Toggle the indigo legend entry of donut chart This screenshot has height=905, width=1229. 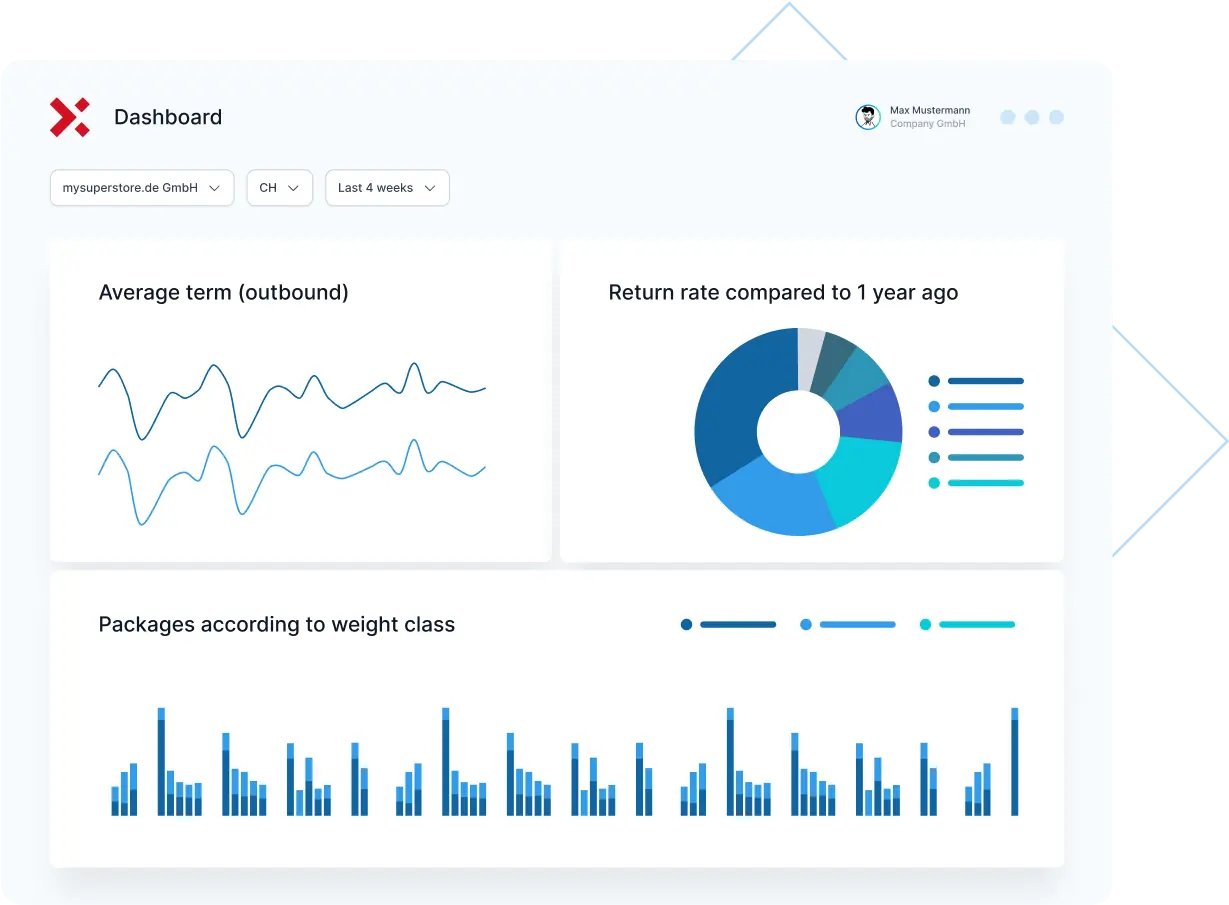point(976,432)
